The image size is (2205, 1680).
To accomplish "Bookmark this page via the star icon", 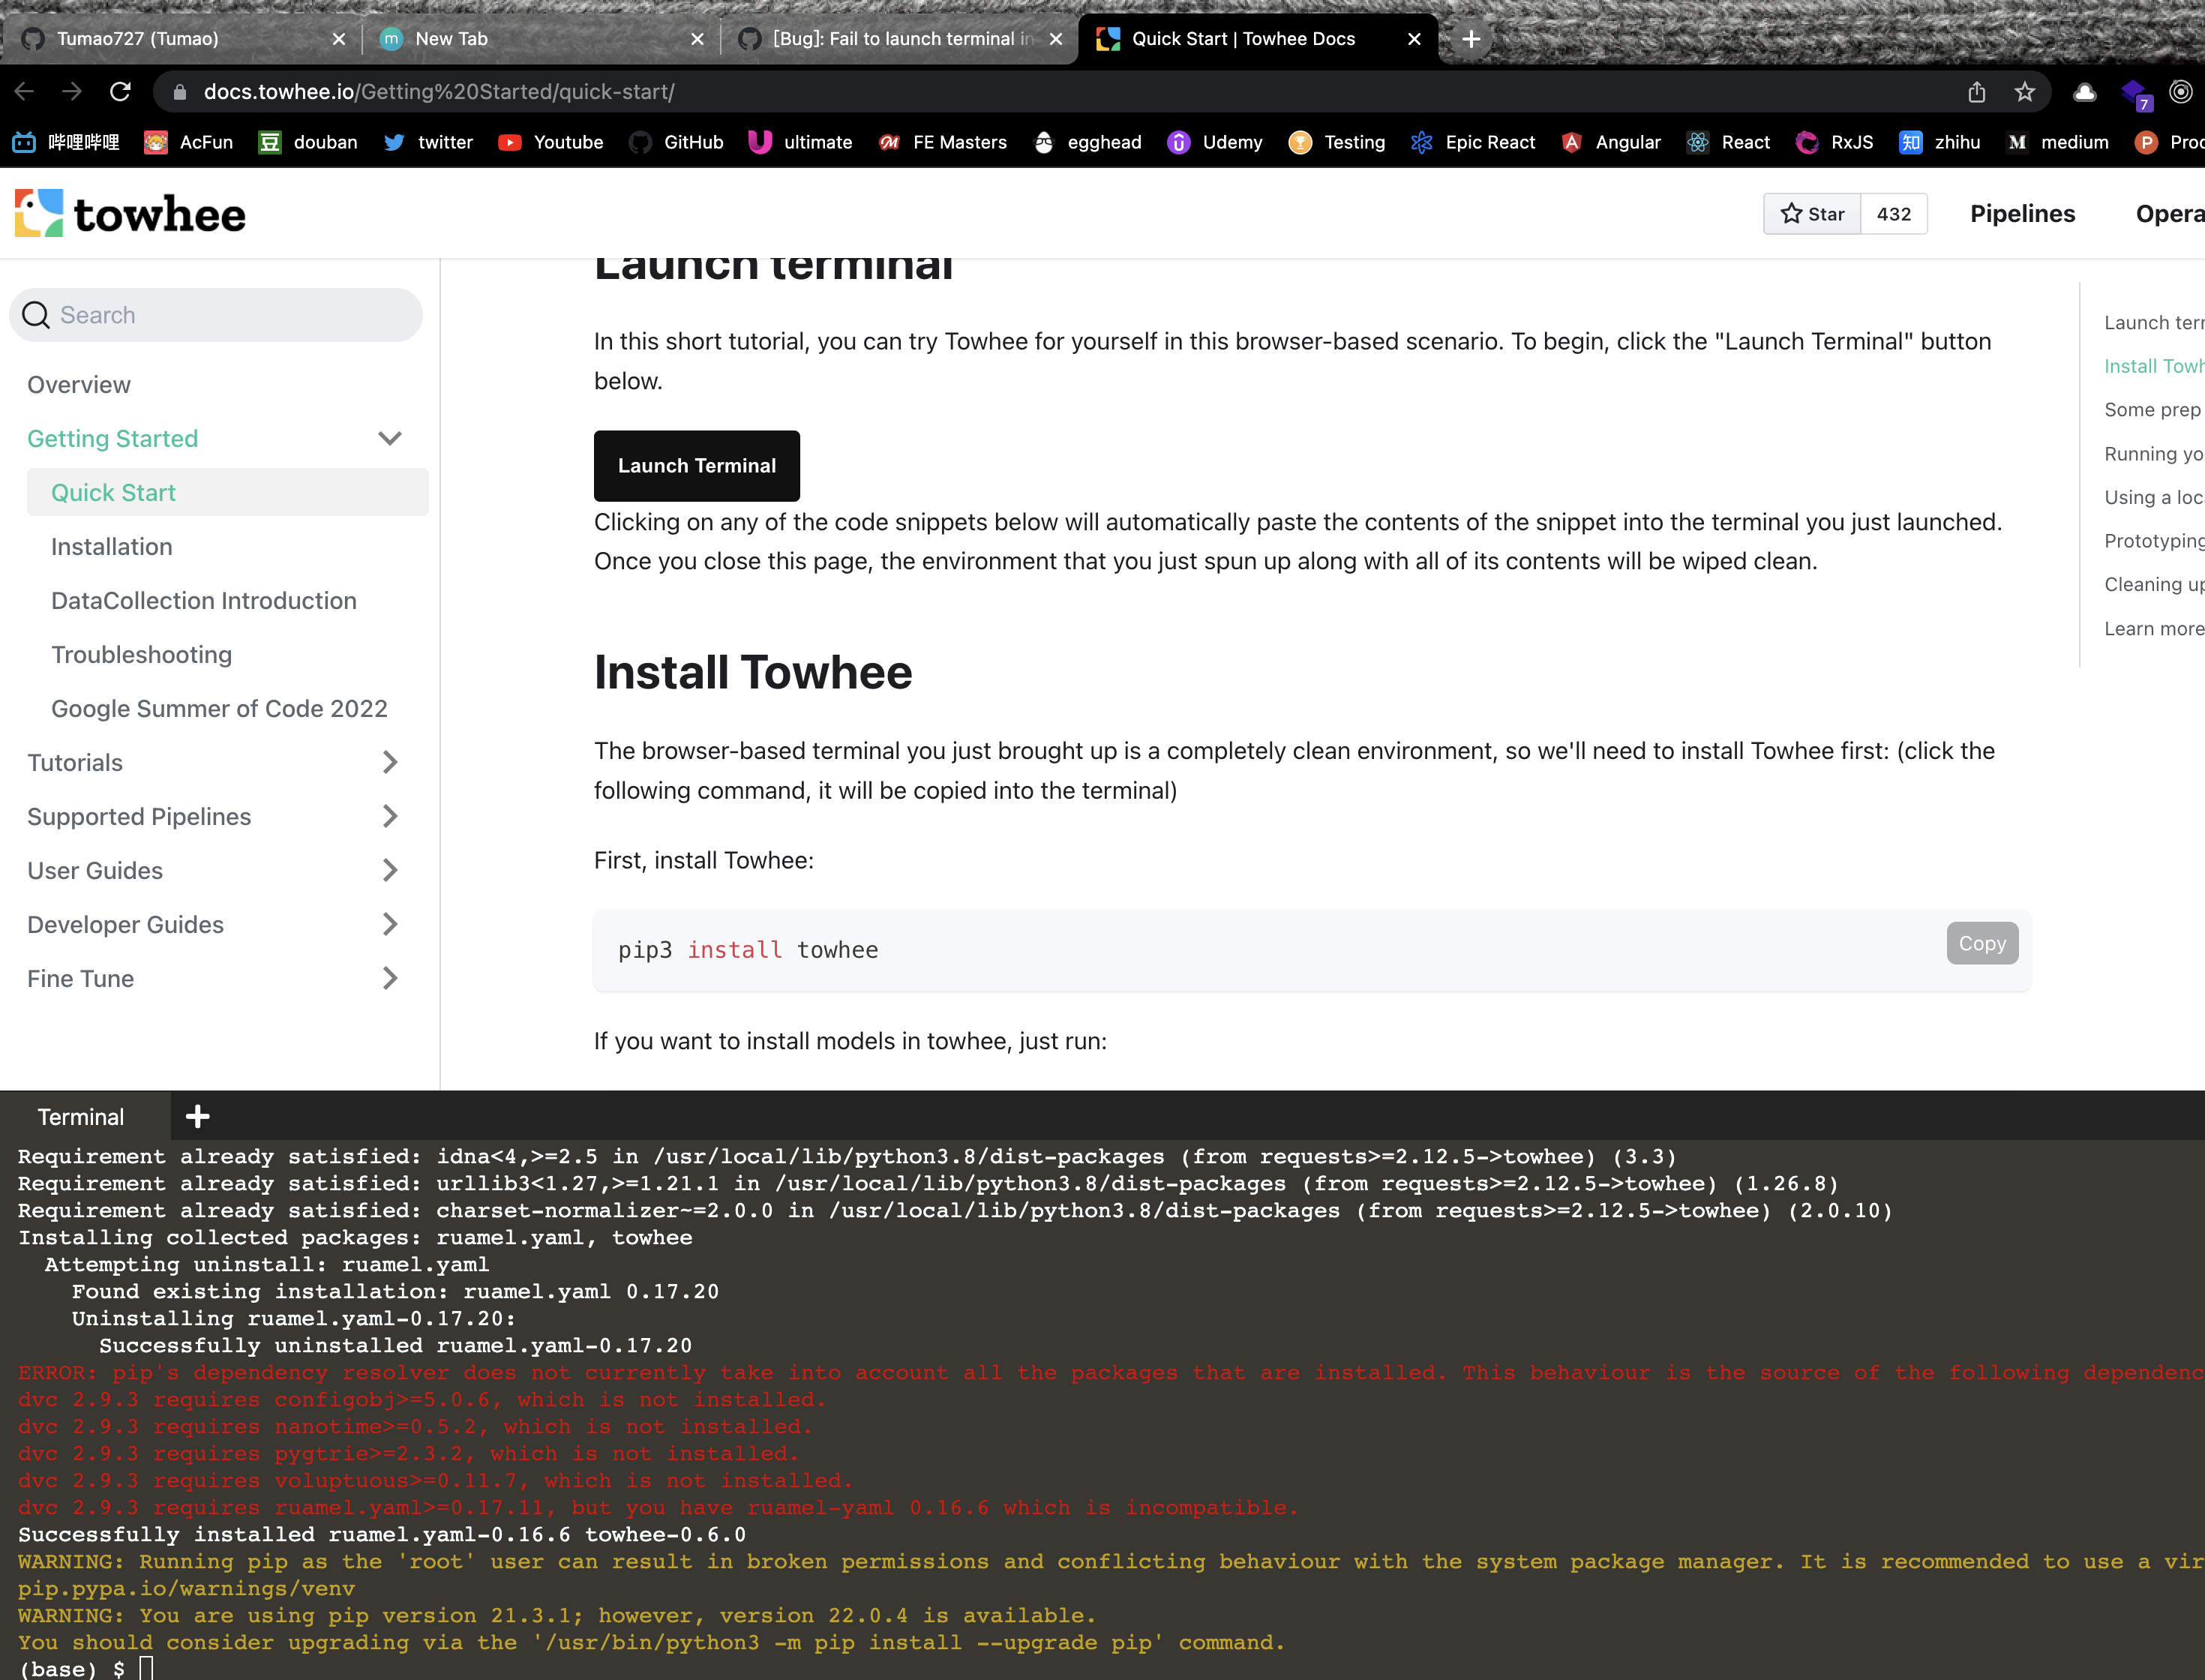I will 2025,91.
